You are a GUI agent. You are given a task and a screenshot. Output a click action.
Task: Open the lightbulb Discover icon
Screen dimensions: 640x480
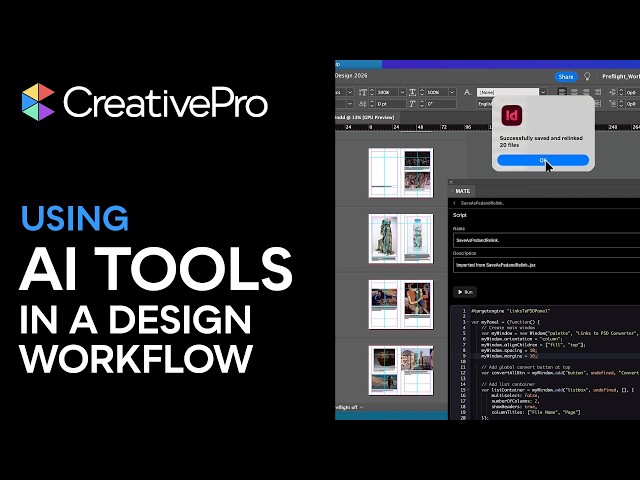[587, 77]
